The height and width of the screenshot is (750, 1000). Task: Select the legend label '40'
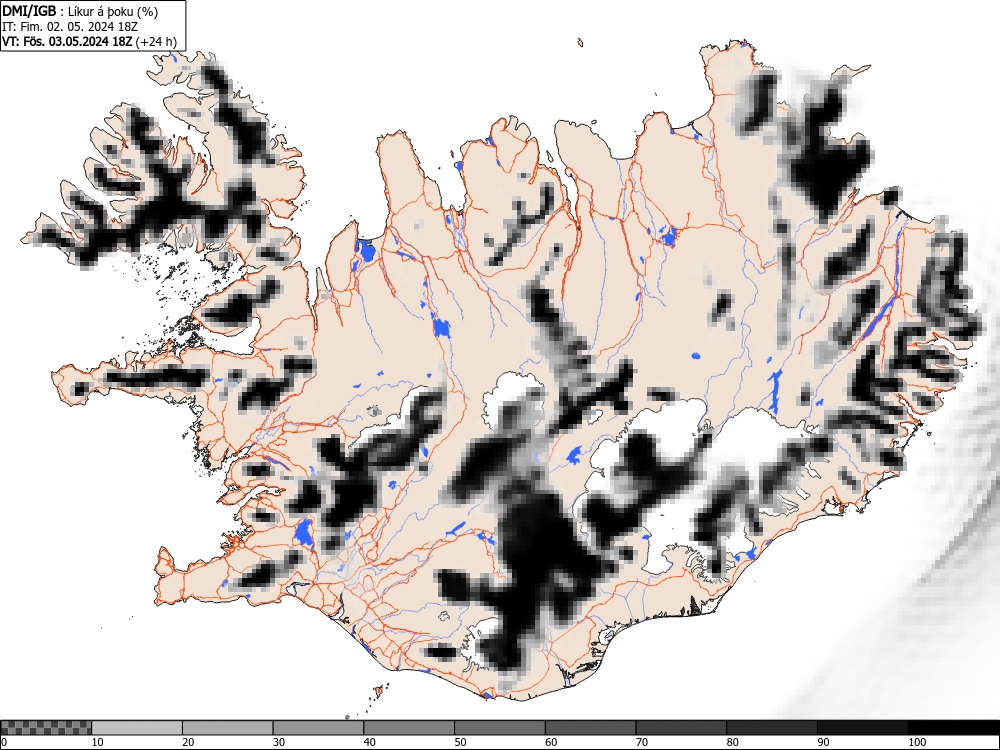click(369, 742)
